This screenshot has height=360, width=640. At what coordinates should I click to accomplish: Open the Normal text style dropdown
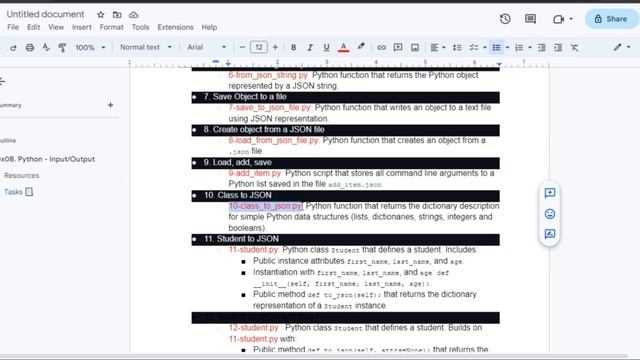click(x=146, y=47)
